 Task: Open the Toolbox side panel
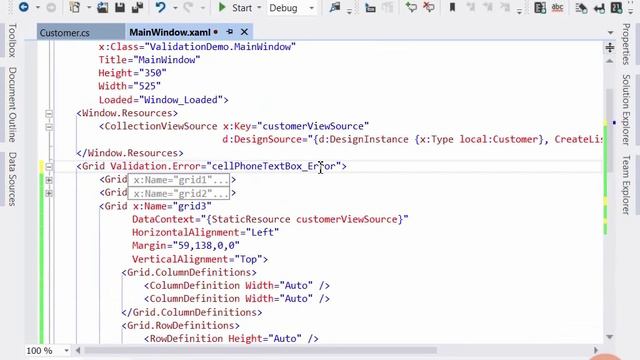(x=12, y=40)
